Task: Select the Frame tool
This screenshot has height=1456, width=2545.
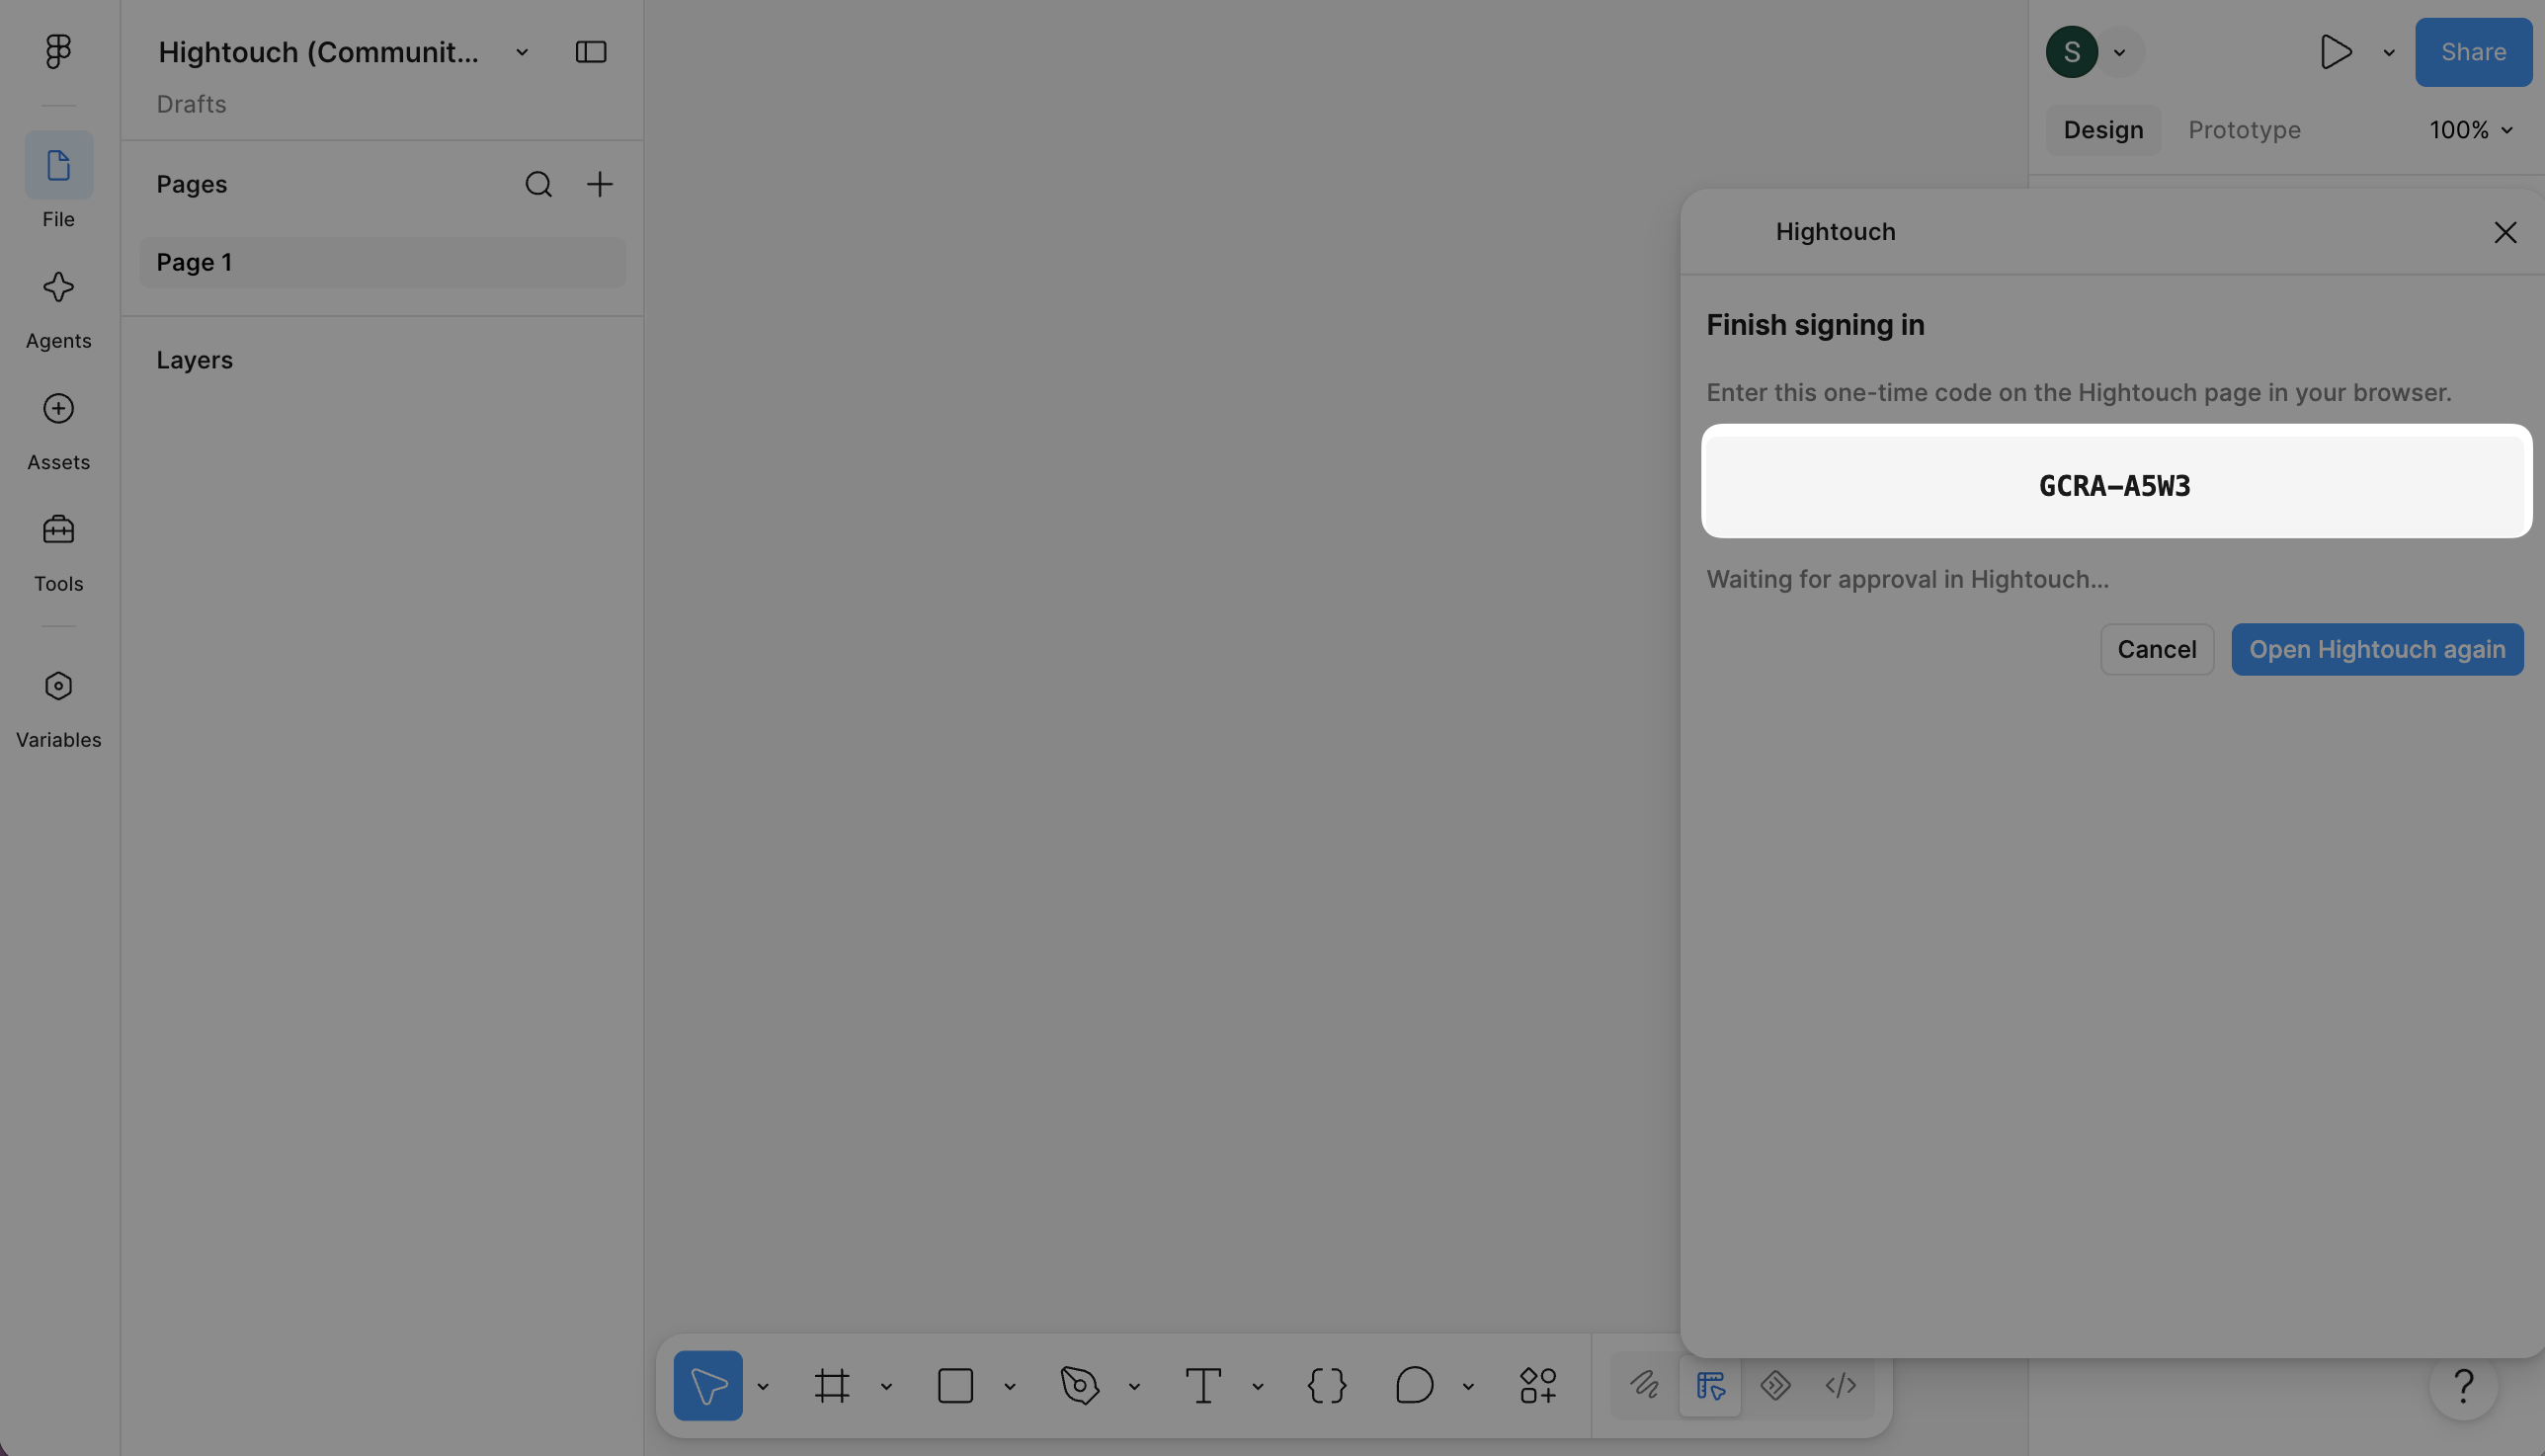Action: 832,1386
